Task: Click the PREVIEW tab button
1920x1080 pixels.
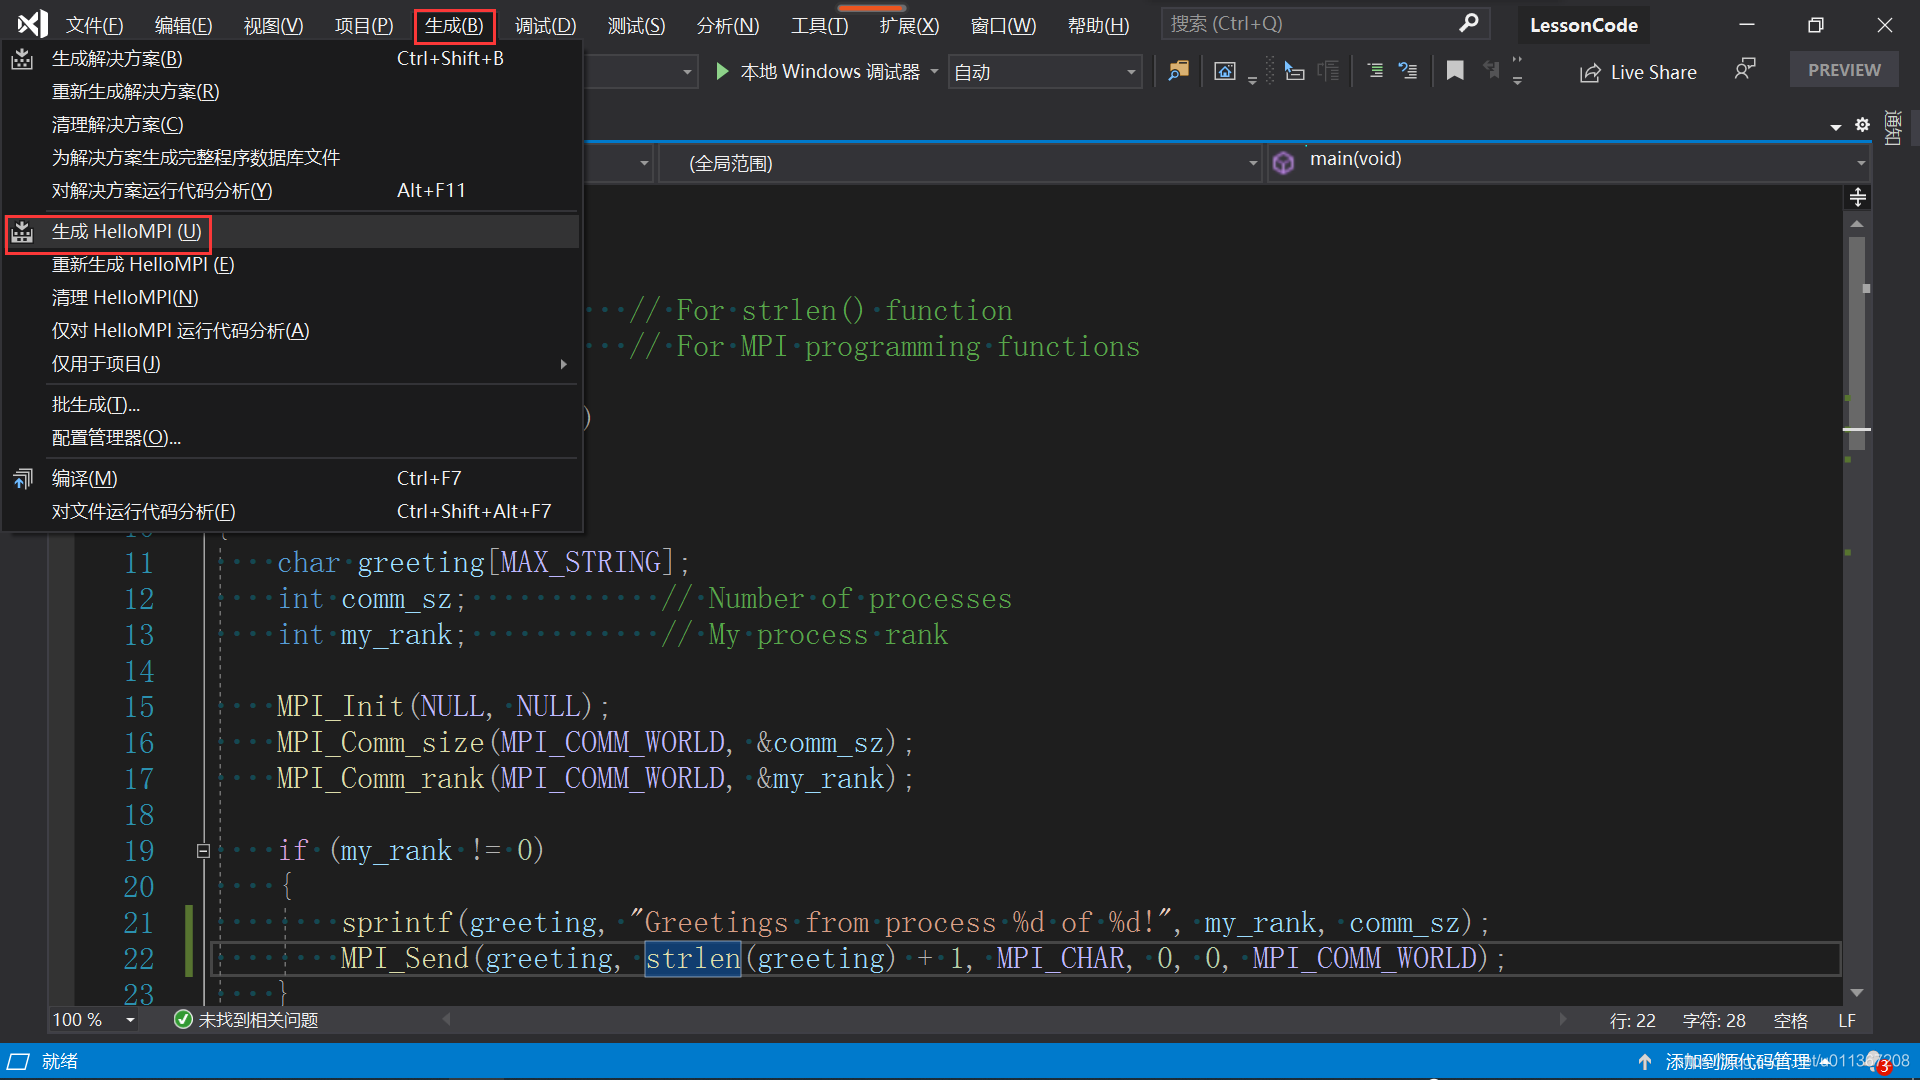Action: point(1844,71)
